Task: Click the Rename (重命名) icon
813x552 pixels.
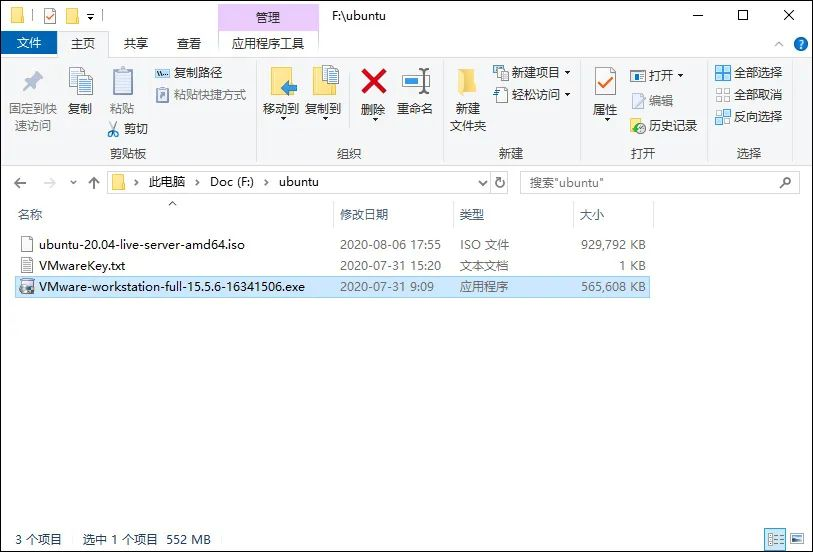Action: (415, 81)
